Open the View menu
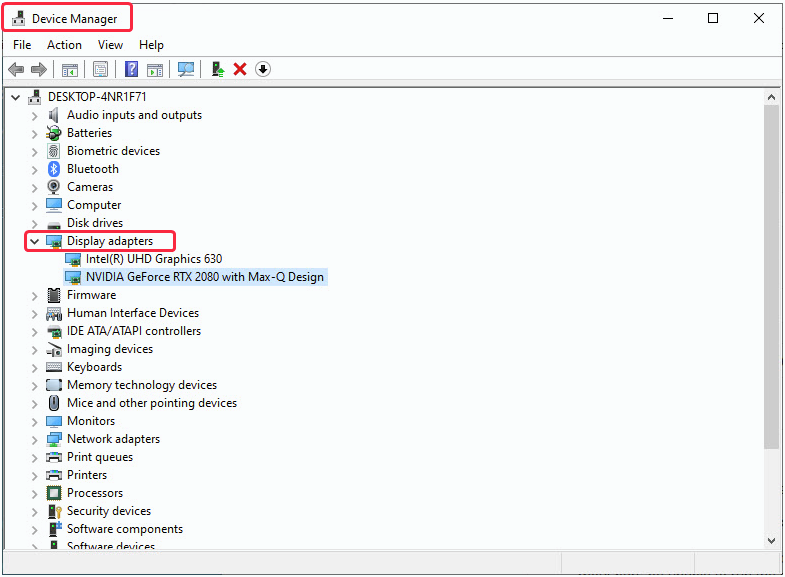785x577 pixels. point(110,45)
